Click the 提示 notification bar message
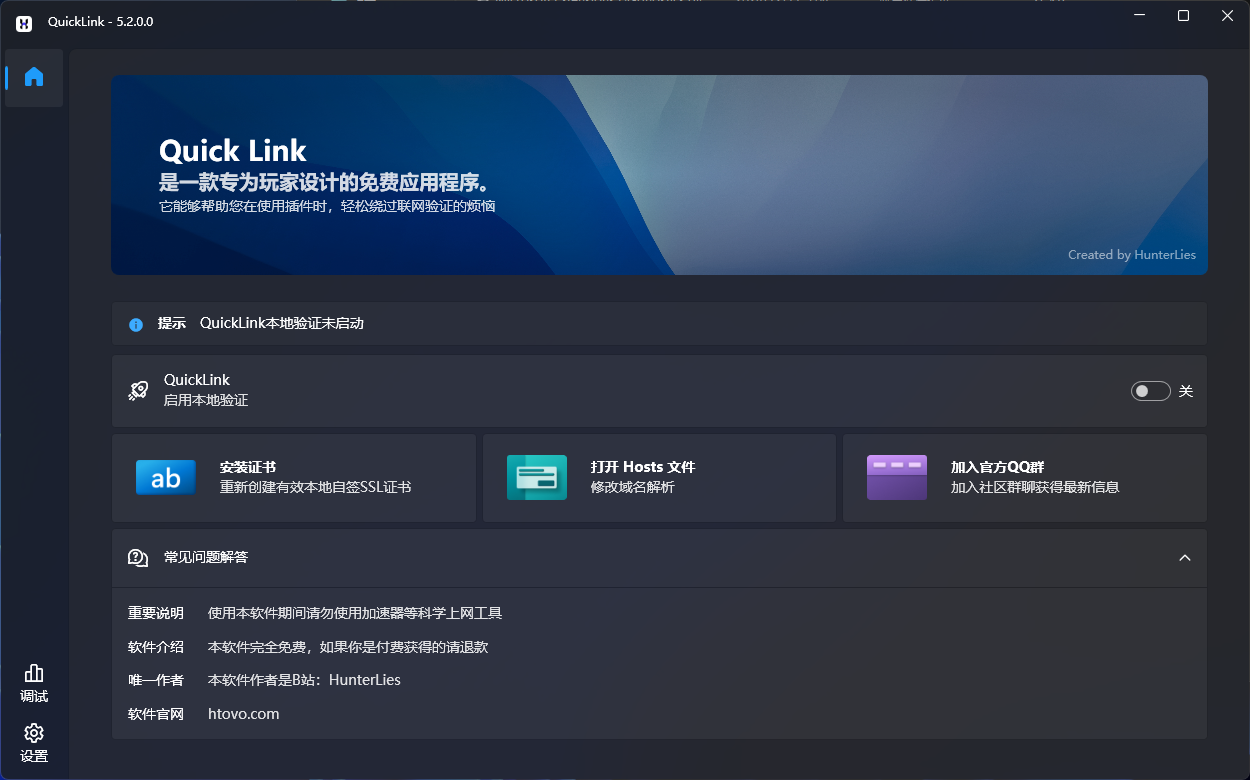1250x780 pixels. pos(281,324)
